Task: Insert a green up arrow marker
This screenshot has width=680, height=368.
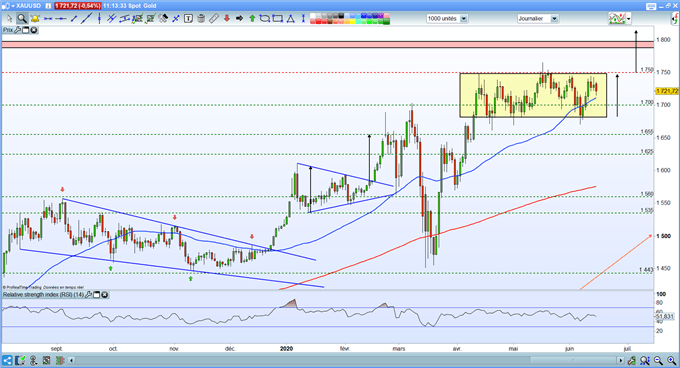Action: pos(252,19)
